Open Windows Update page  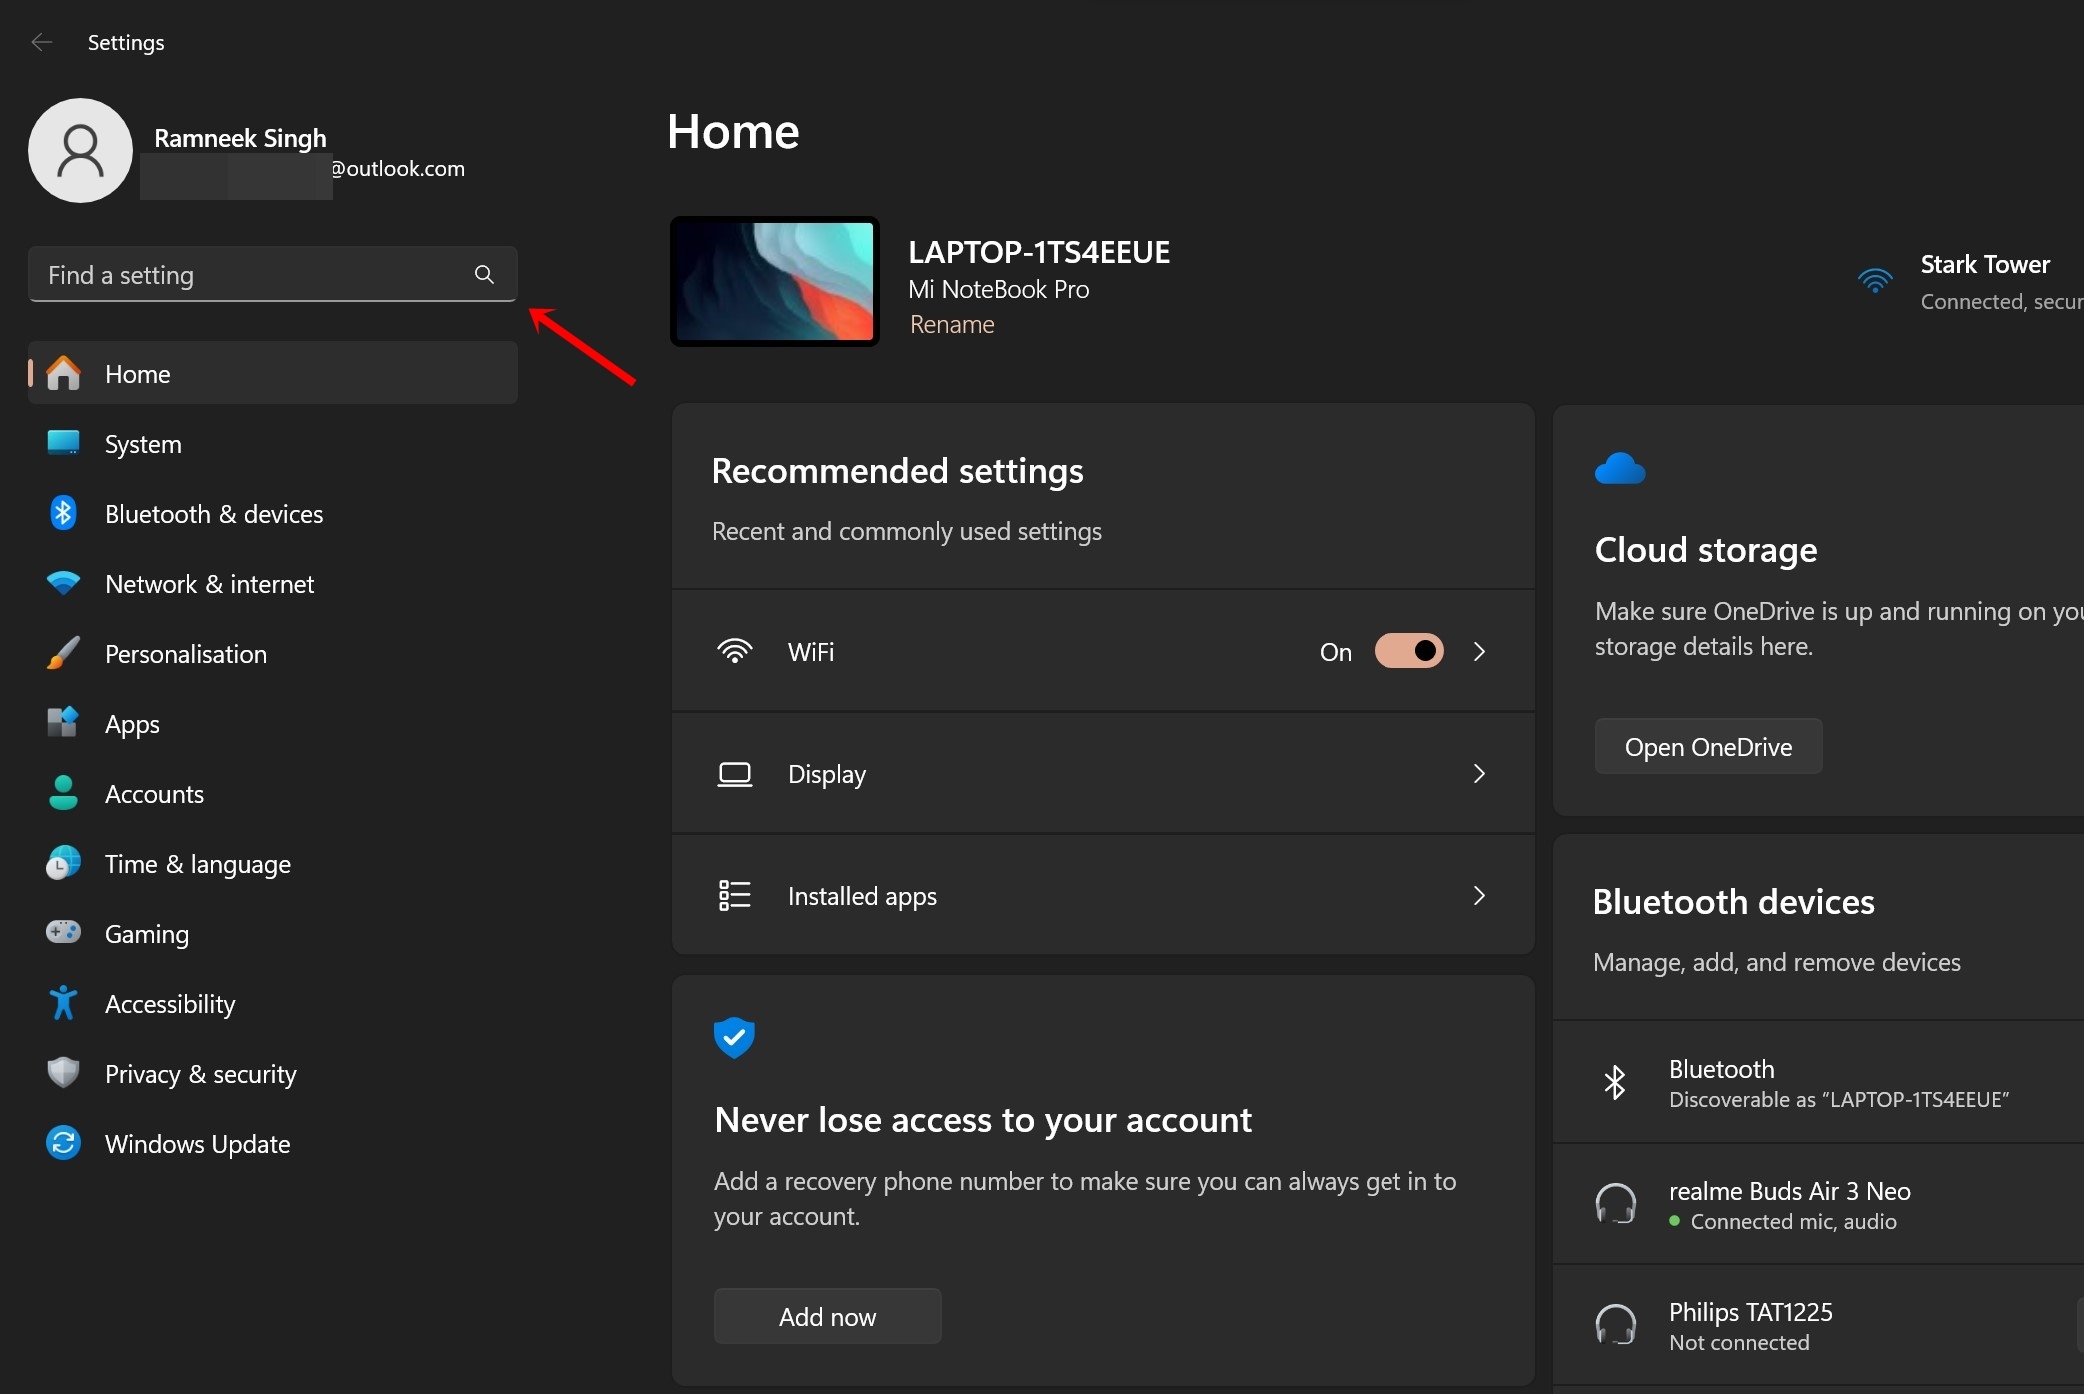pyautogui.click(x=273, y=1143)
